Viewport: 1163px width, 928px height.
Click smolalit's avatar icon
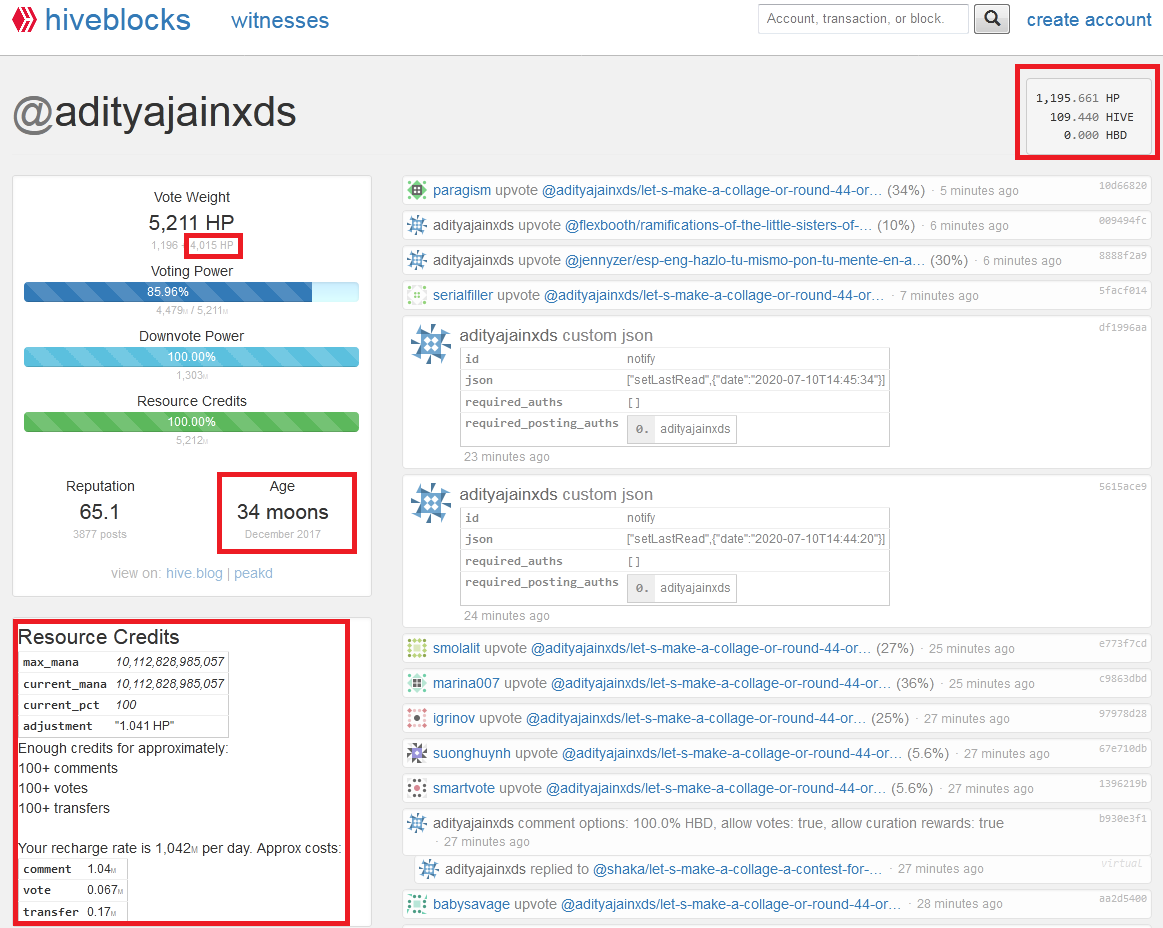coord(416,647)
